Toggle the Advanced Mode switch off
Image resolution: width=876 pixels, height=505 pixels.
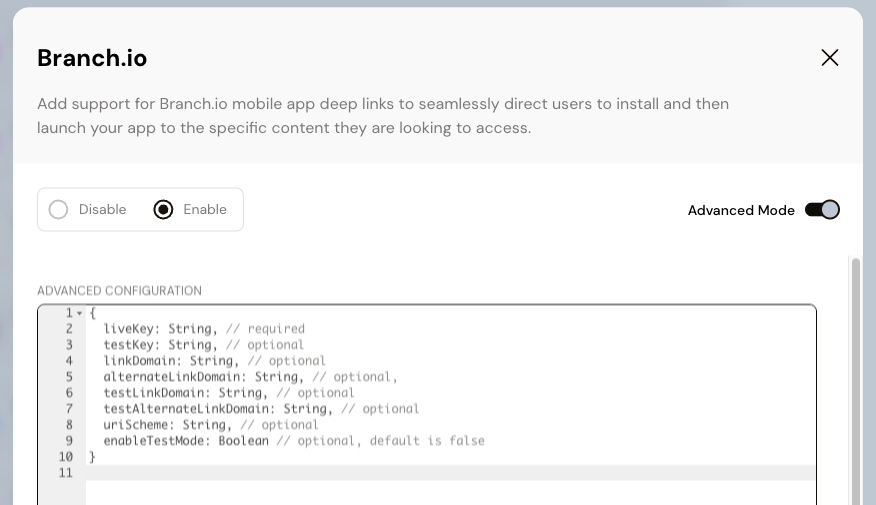click(822, 210)
